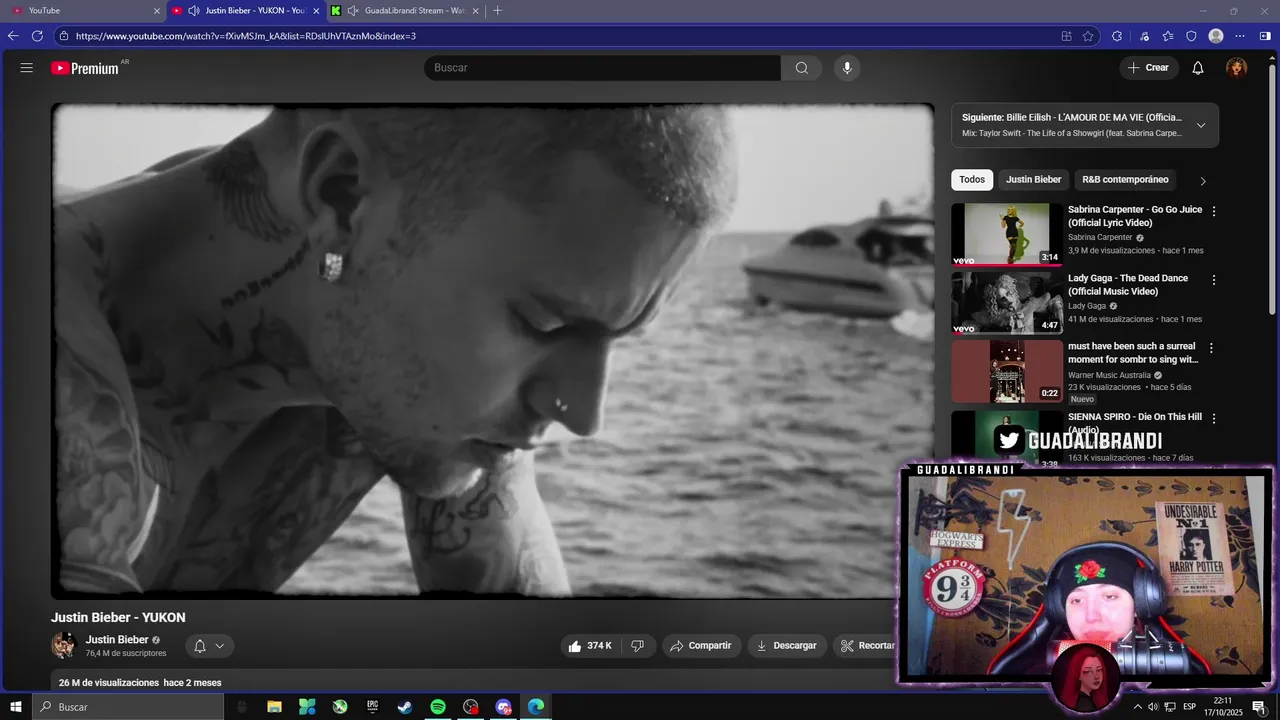Click the search magnifier button

802,68
